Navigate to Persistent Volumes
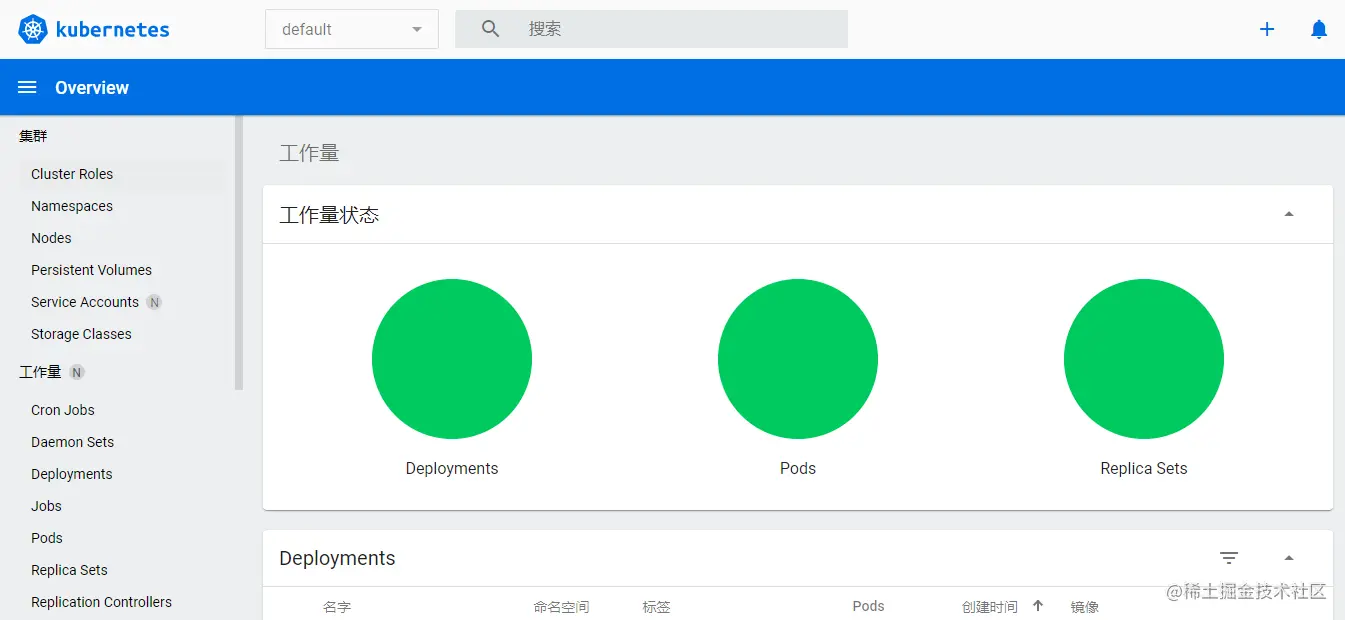Screen dimensions: 1345x620 (x=91, y=270)
